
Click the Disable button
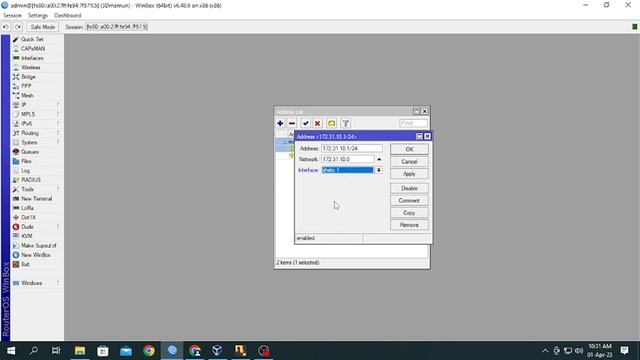tap(409, 188)
